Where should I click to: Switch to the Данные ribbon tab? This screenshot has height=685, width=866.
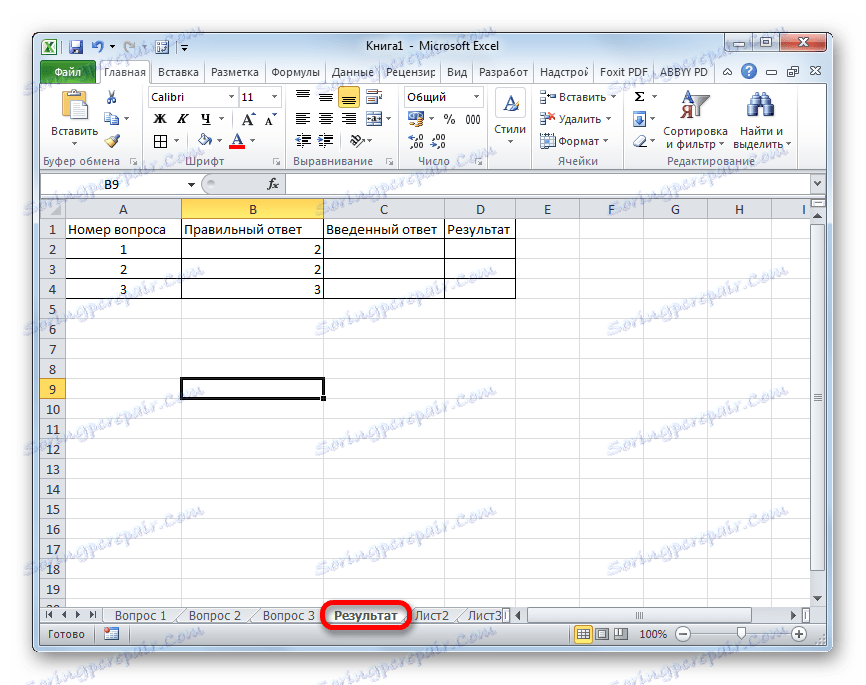coord(352,72)
